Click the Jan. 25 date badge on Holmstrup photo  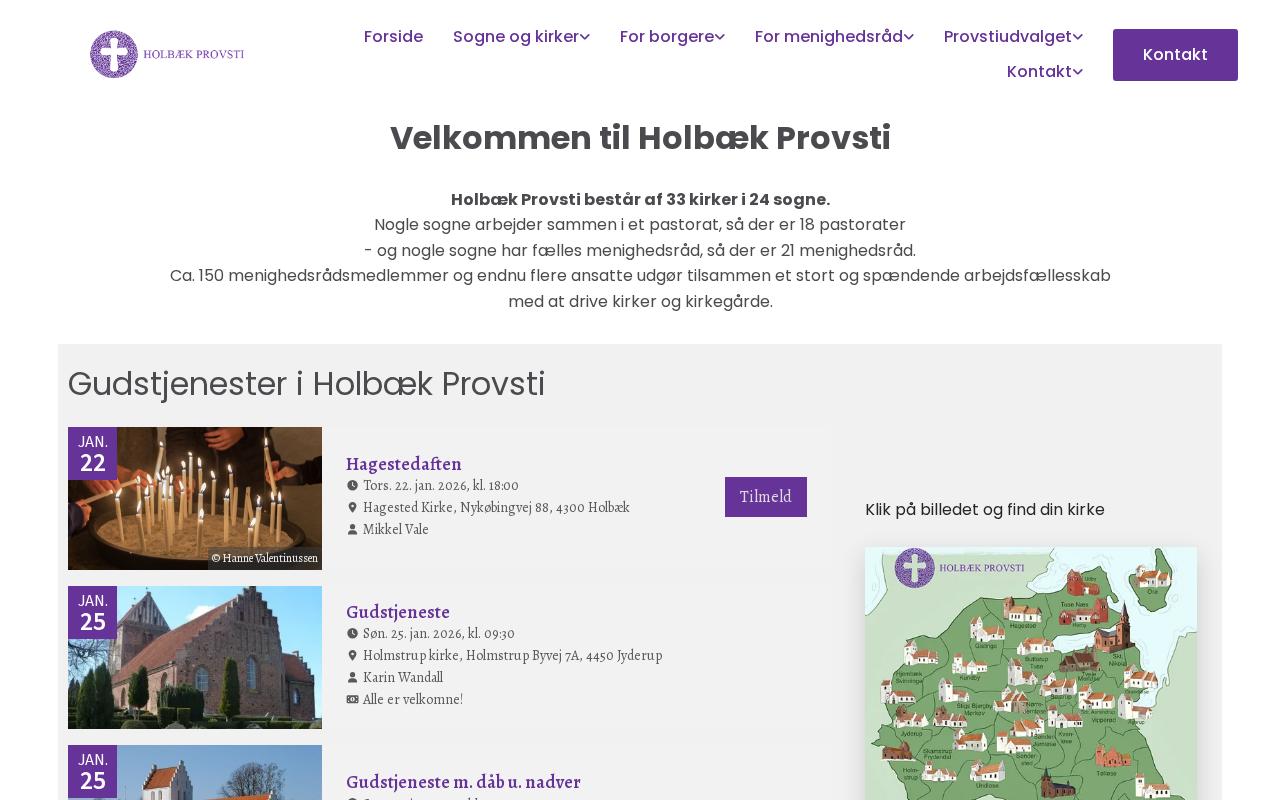coord(92,612)
